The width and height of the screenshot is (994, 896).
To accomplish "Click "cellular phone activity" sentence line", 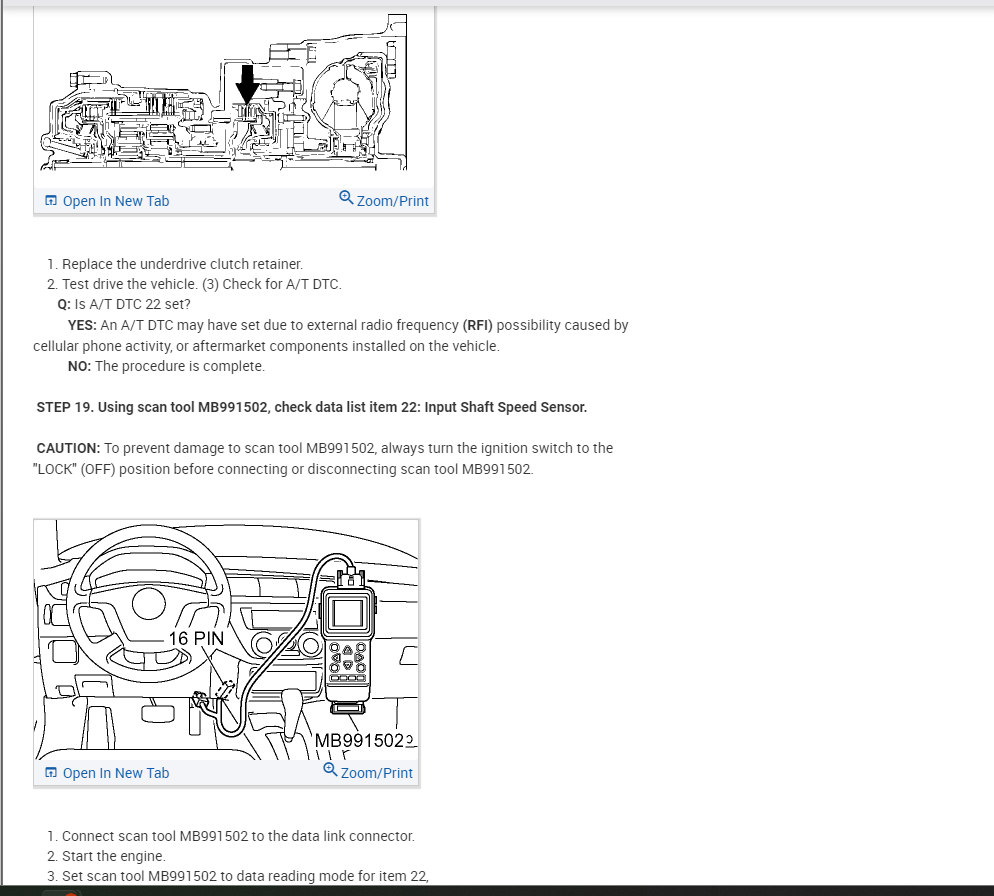I will (266, 346).
